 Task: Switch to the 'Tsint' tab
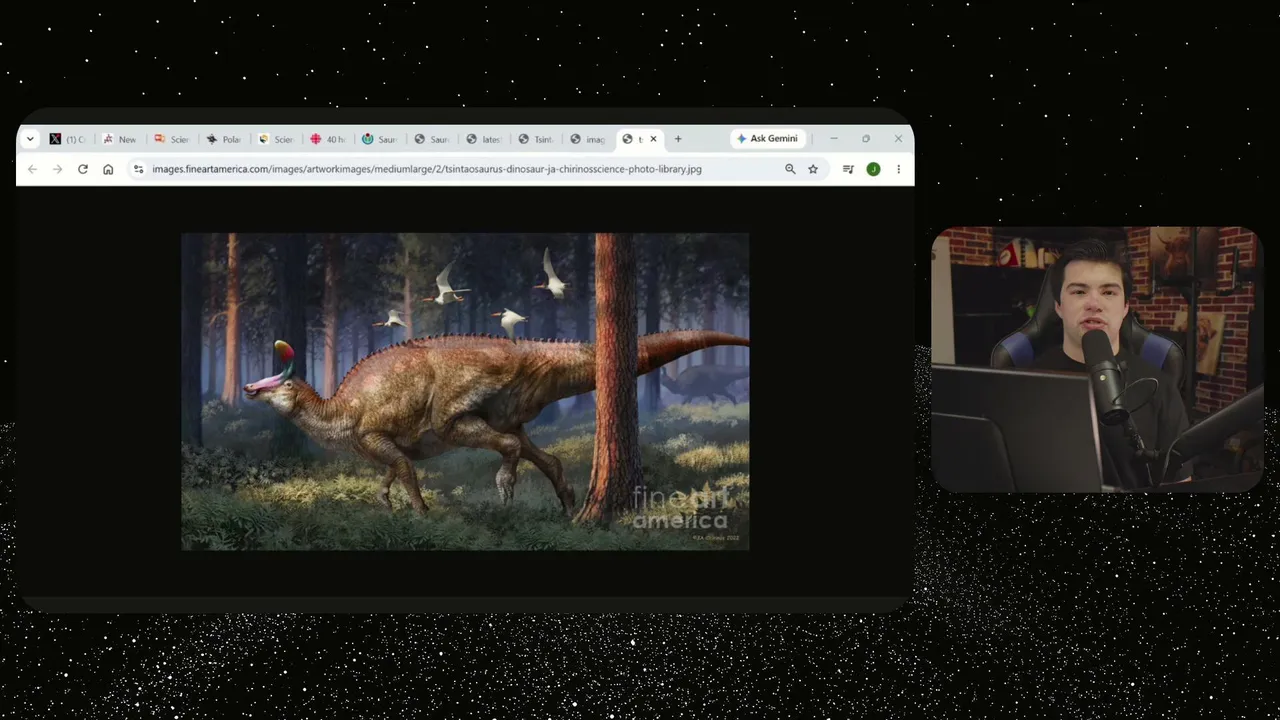click(x=536, y=139)
